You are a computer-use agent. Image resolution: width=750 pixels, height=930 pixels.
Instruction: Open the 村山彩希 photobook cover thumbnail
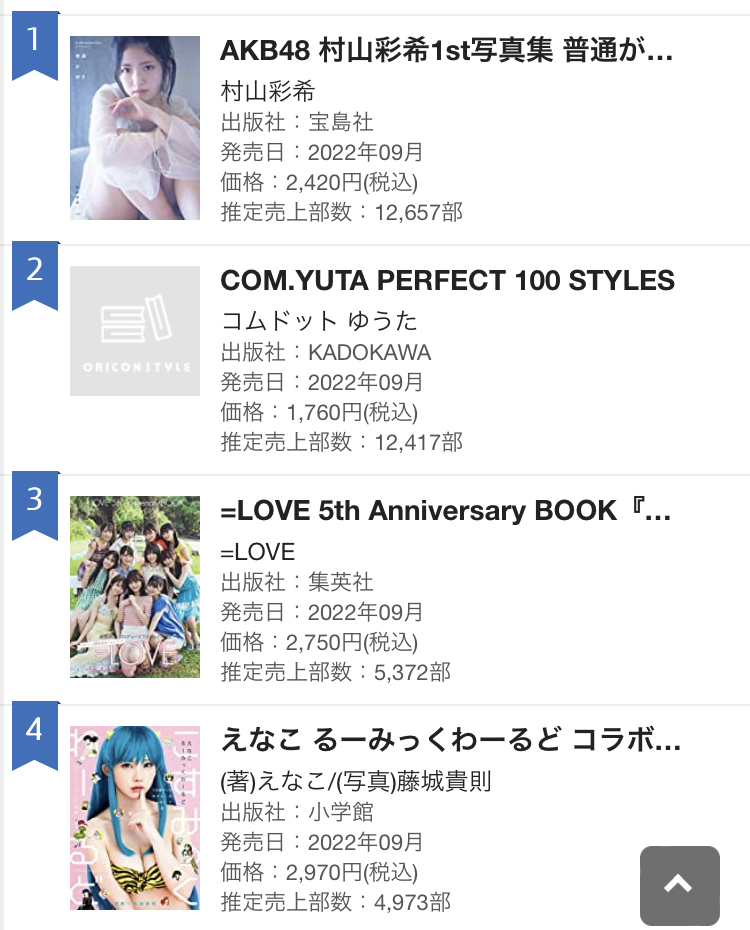(135, 128)
